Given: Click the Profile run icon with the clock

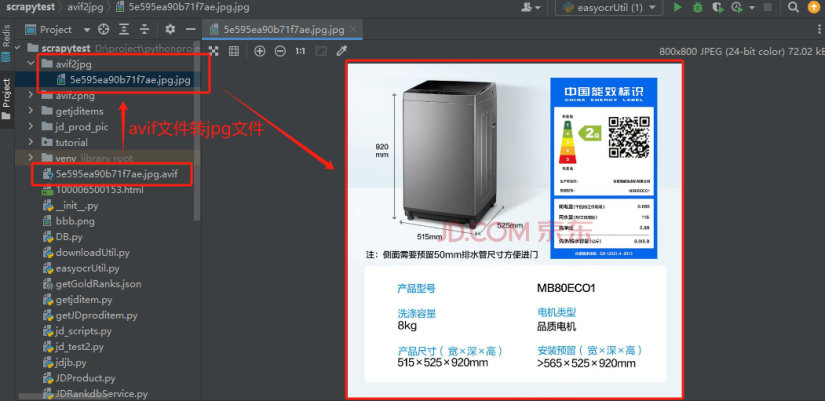Looking at the screenshot, I should pyautogui.click(x=737, y=7).
